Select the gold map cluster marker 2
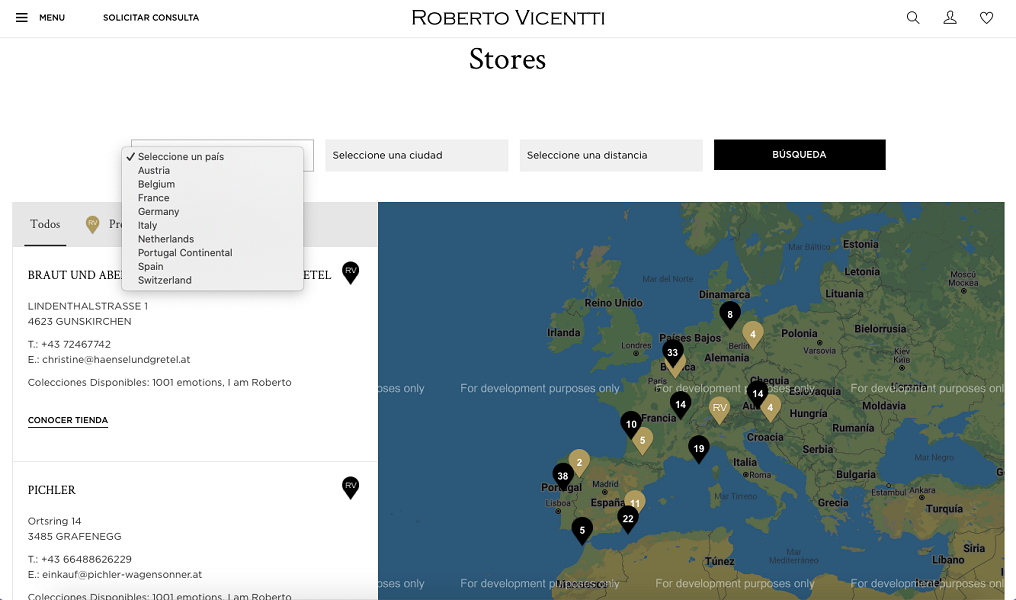 click(579, 463)
